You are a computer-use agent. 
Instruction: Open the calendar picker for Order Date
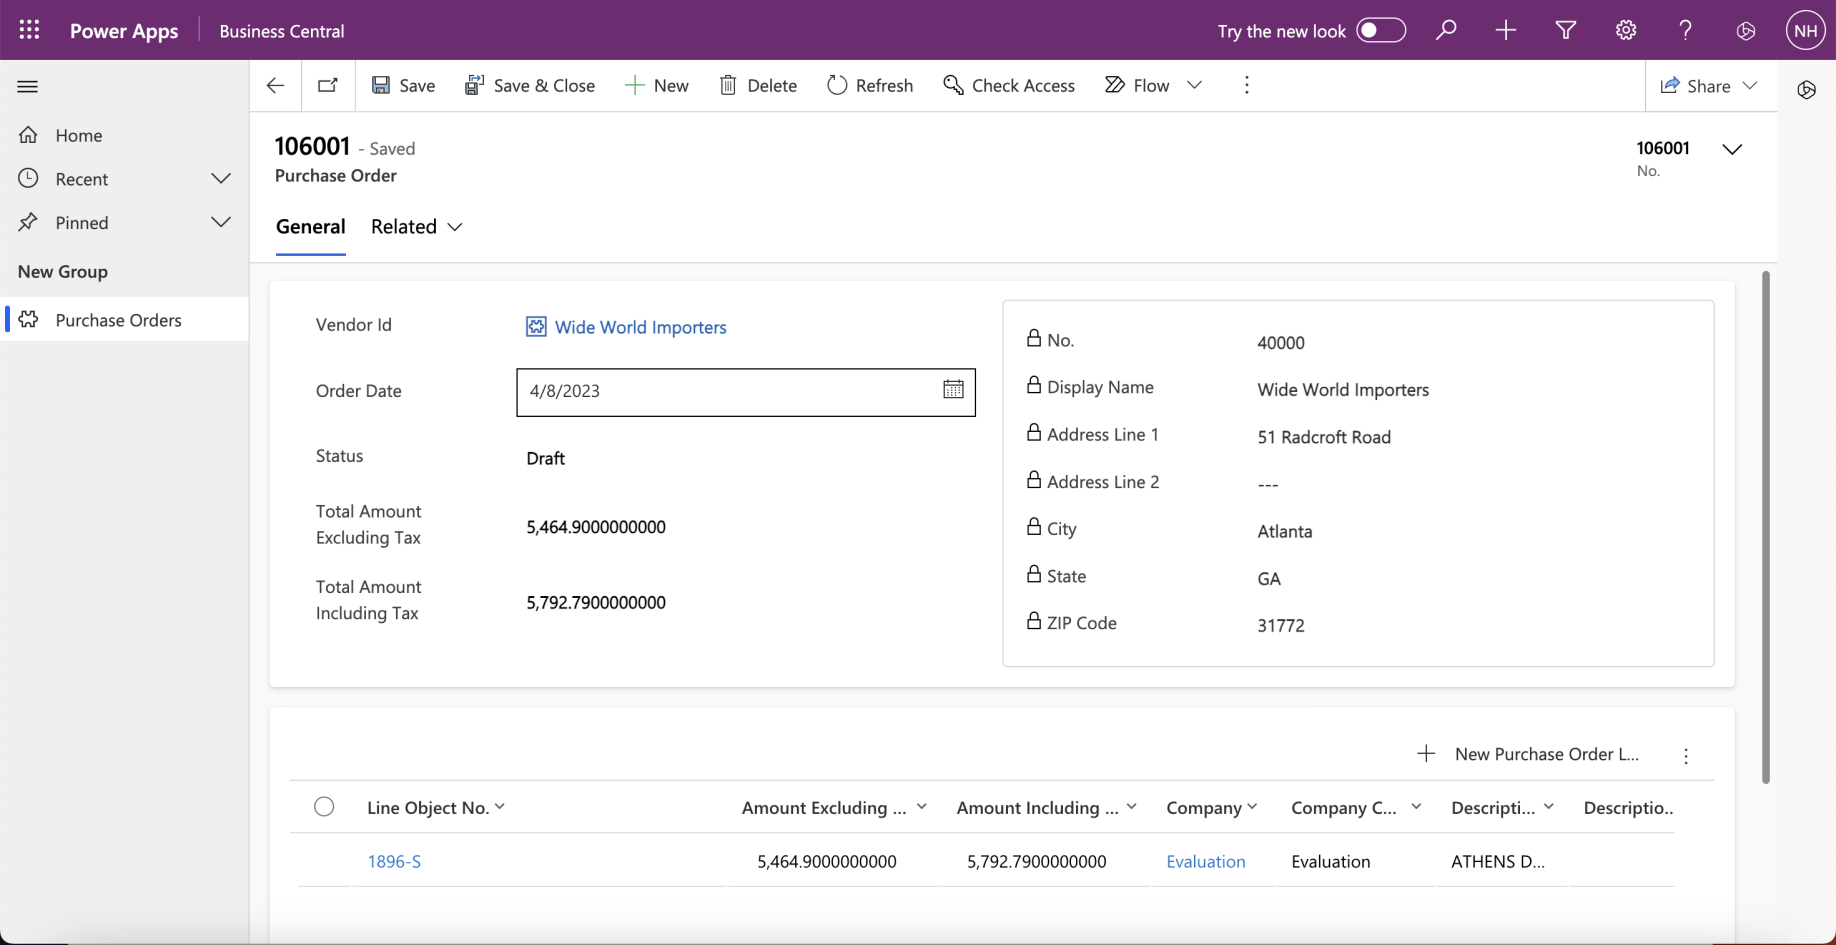953,390
